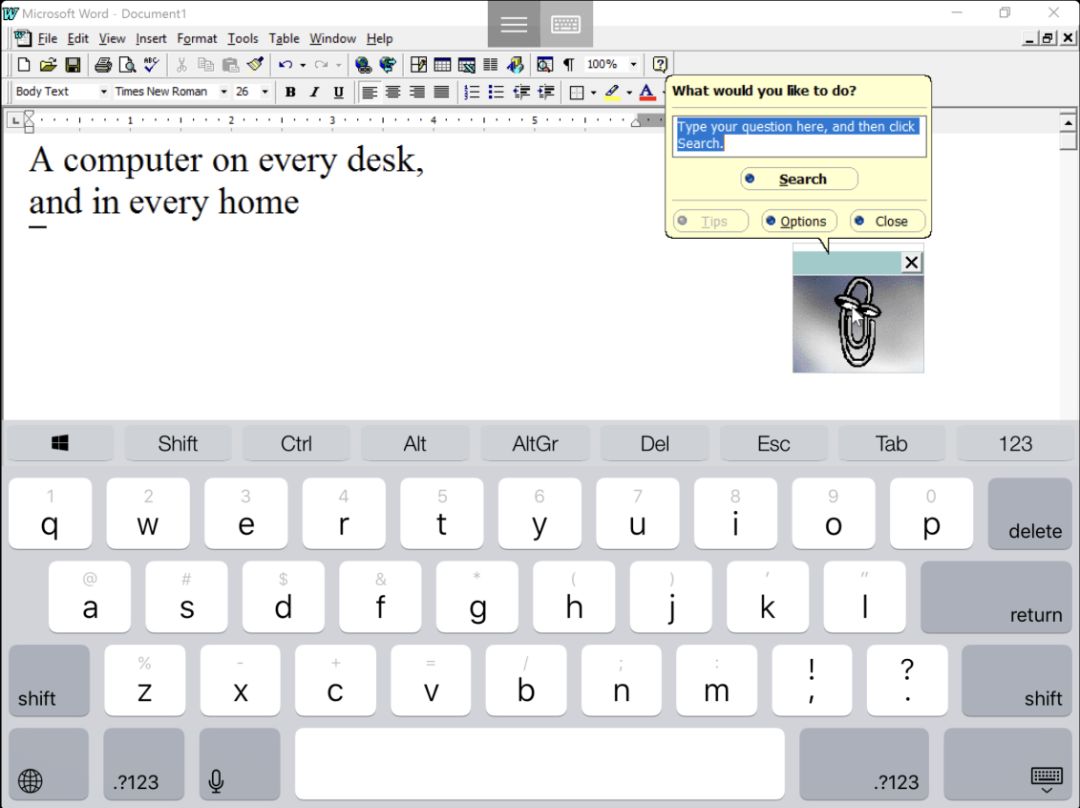The height and width of the screenshot is (808, 1080).
Task: Open the Print Preview tool
Action: pos(127,65)
